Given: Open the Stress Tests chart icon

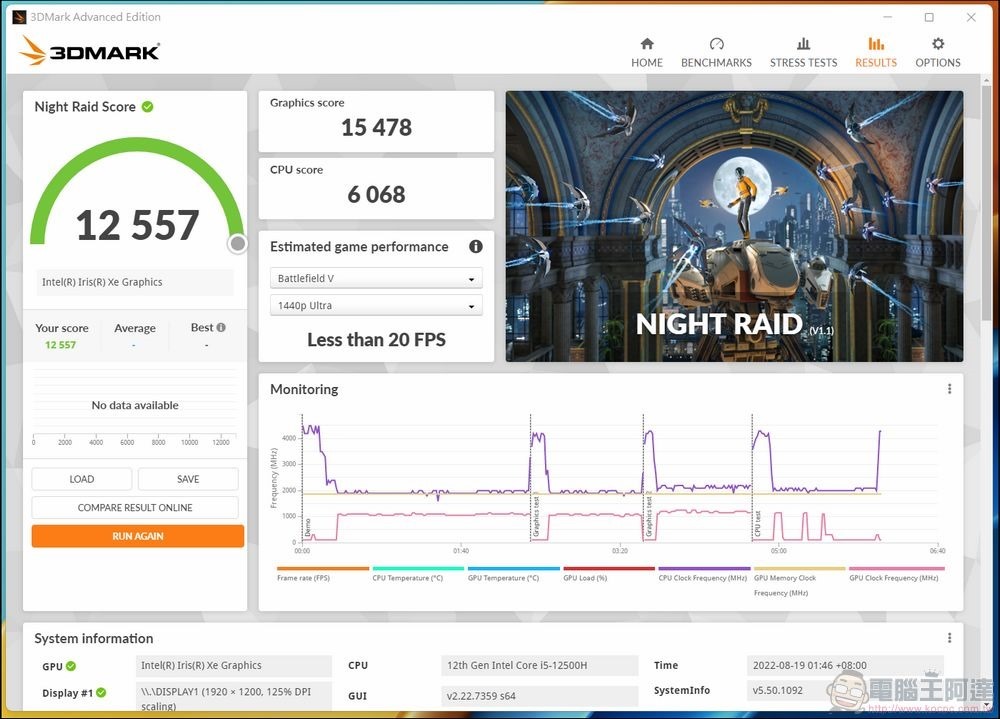Looking at the screenshot, I should [x=803, y=44].
